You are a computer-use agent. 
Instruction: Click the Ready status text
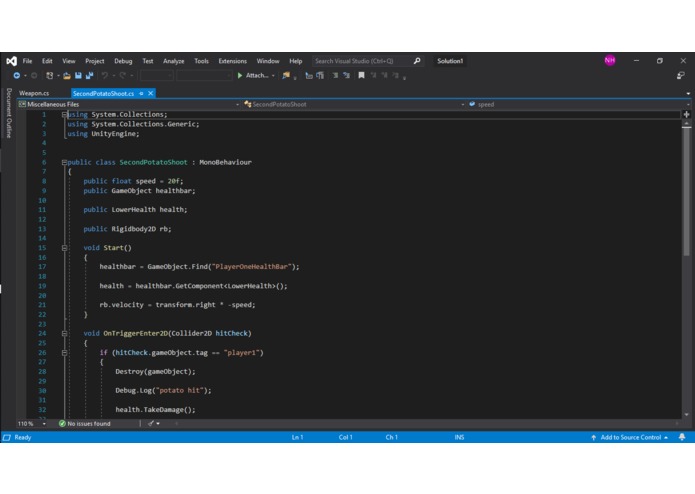pyautogui.click(x=23, y=437)
